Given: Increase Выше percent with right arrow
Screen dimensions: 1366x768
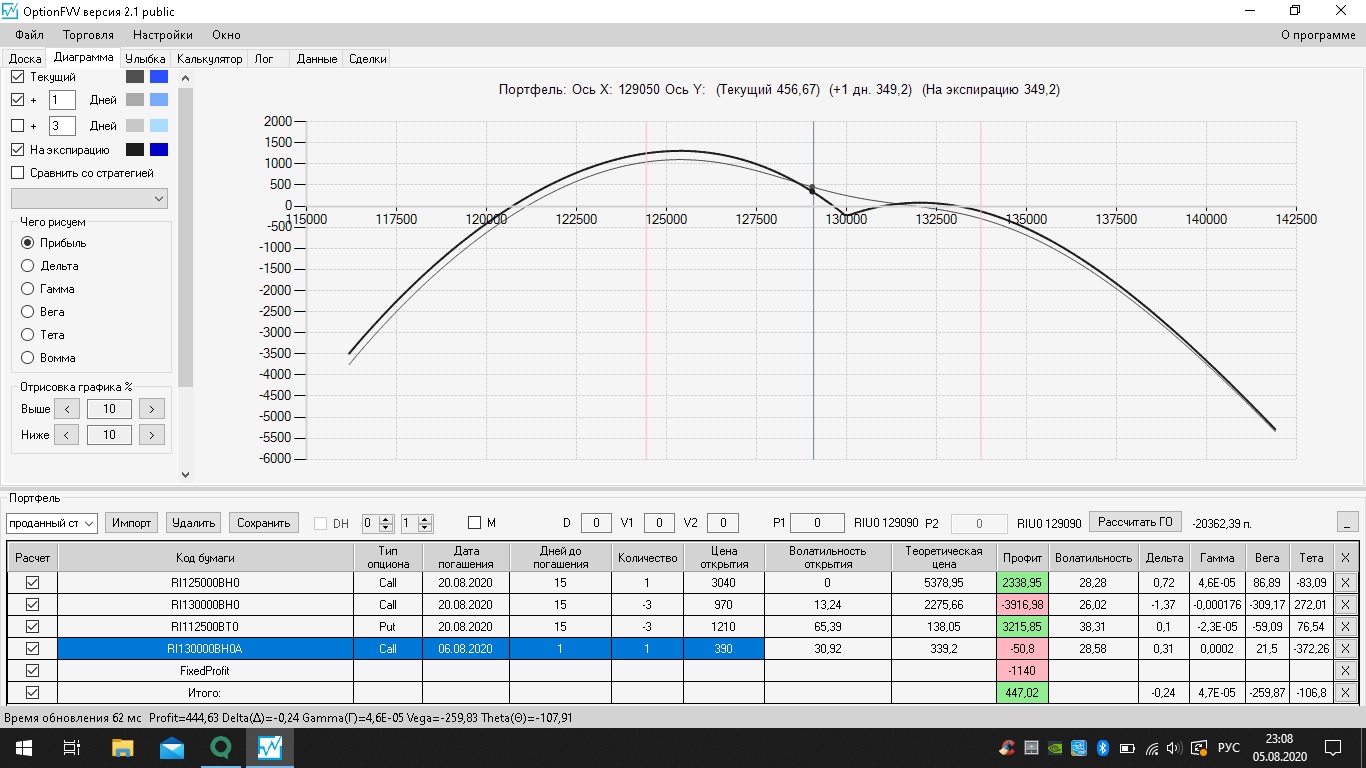Looking at the screenshot, I should click(x=152, y=408).
